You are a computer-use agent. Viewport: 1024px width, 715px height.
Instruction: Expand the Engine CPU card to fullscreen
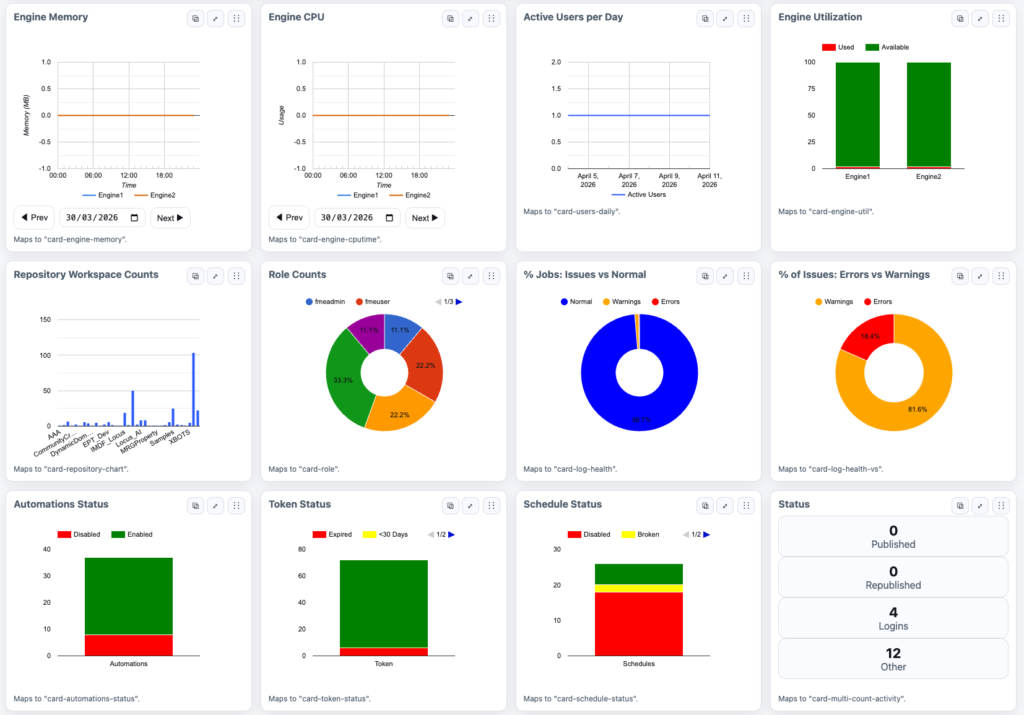(470, 18)
